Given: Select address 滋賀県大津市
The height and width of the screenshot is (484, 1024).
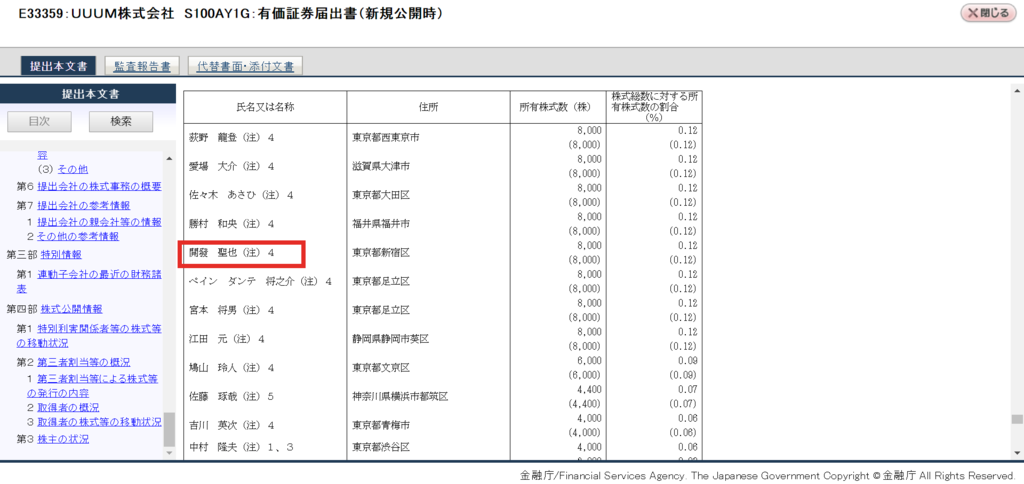Looking at the screenshot, I should coord(379,167).
